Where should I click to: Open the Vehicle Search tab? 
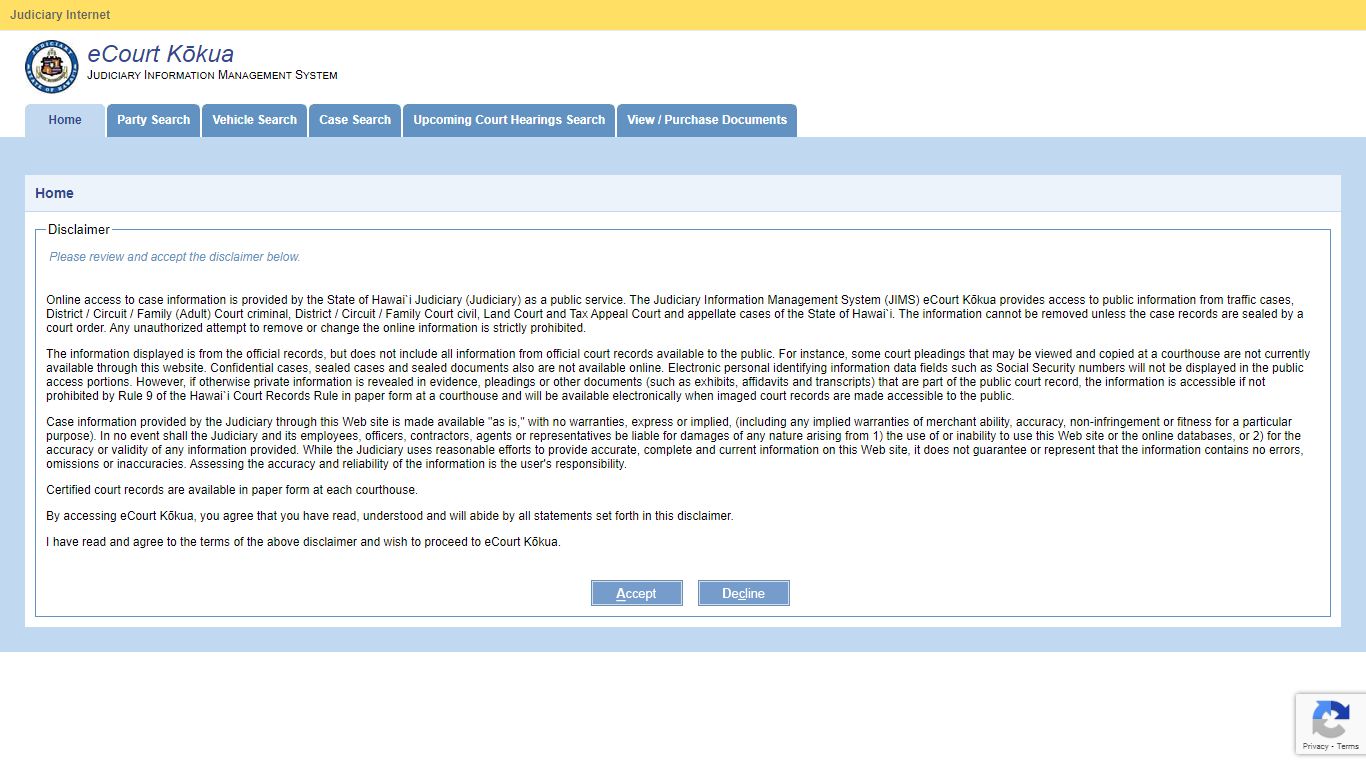(x=254, y=120)
